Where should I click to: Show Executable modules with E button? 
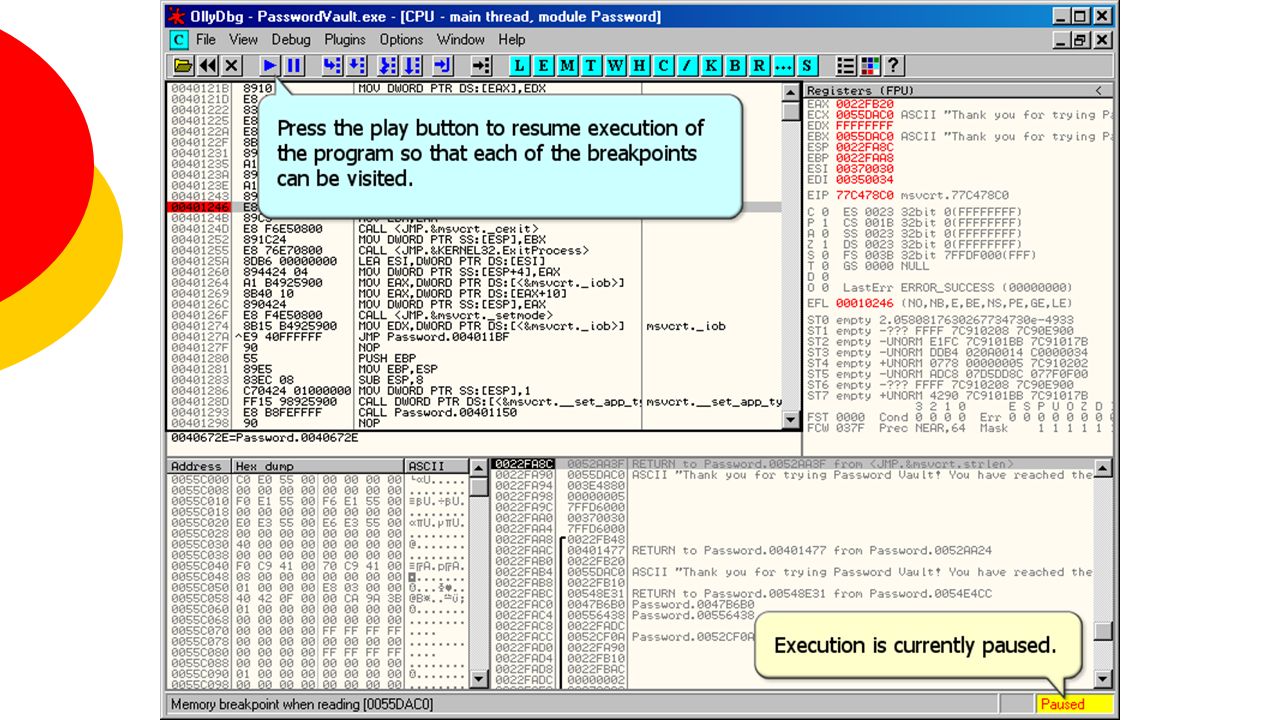(543, 65)
